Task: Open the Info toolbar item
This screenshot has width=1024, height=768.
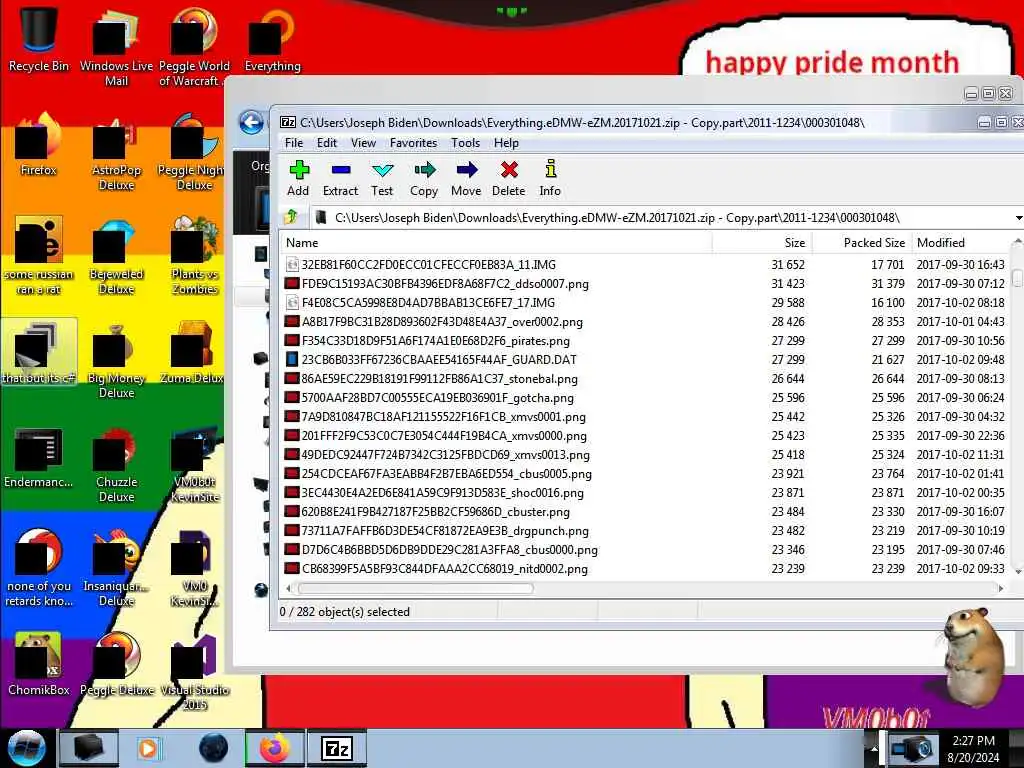Action: (x=550, y=178)
